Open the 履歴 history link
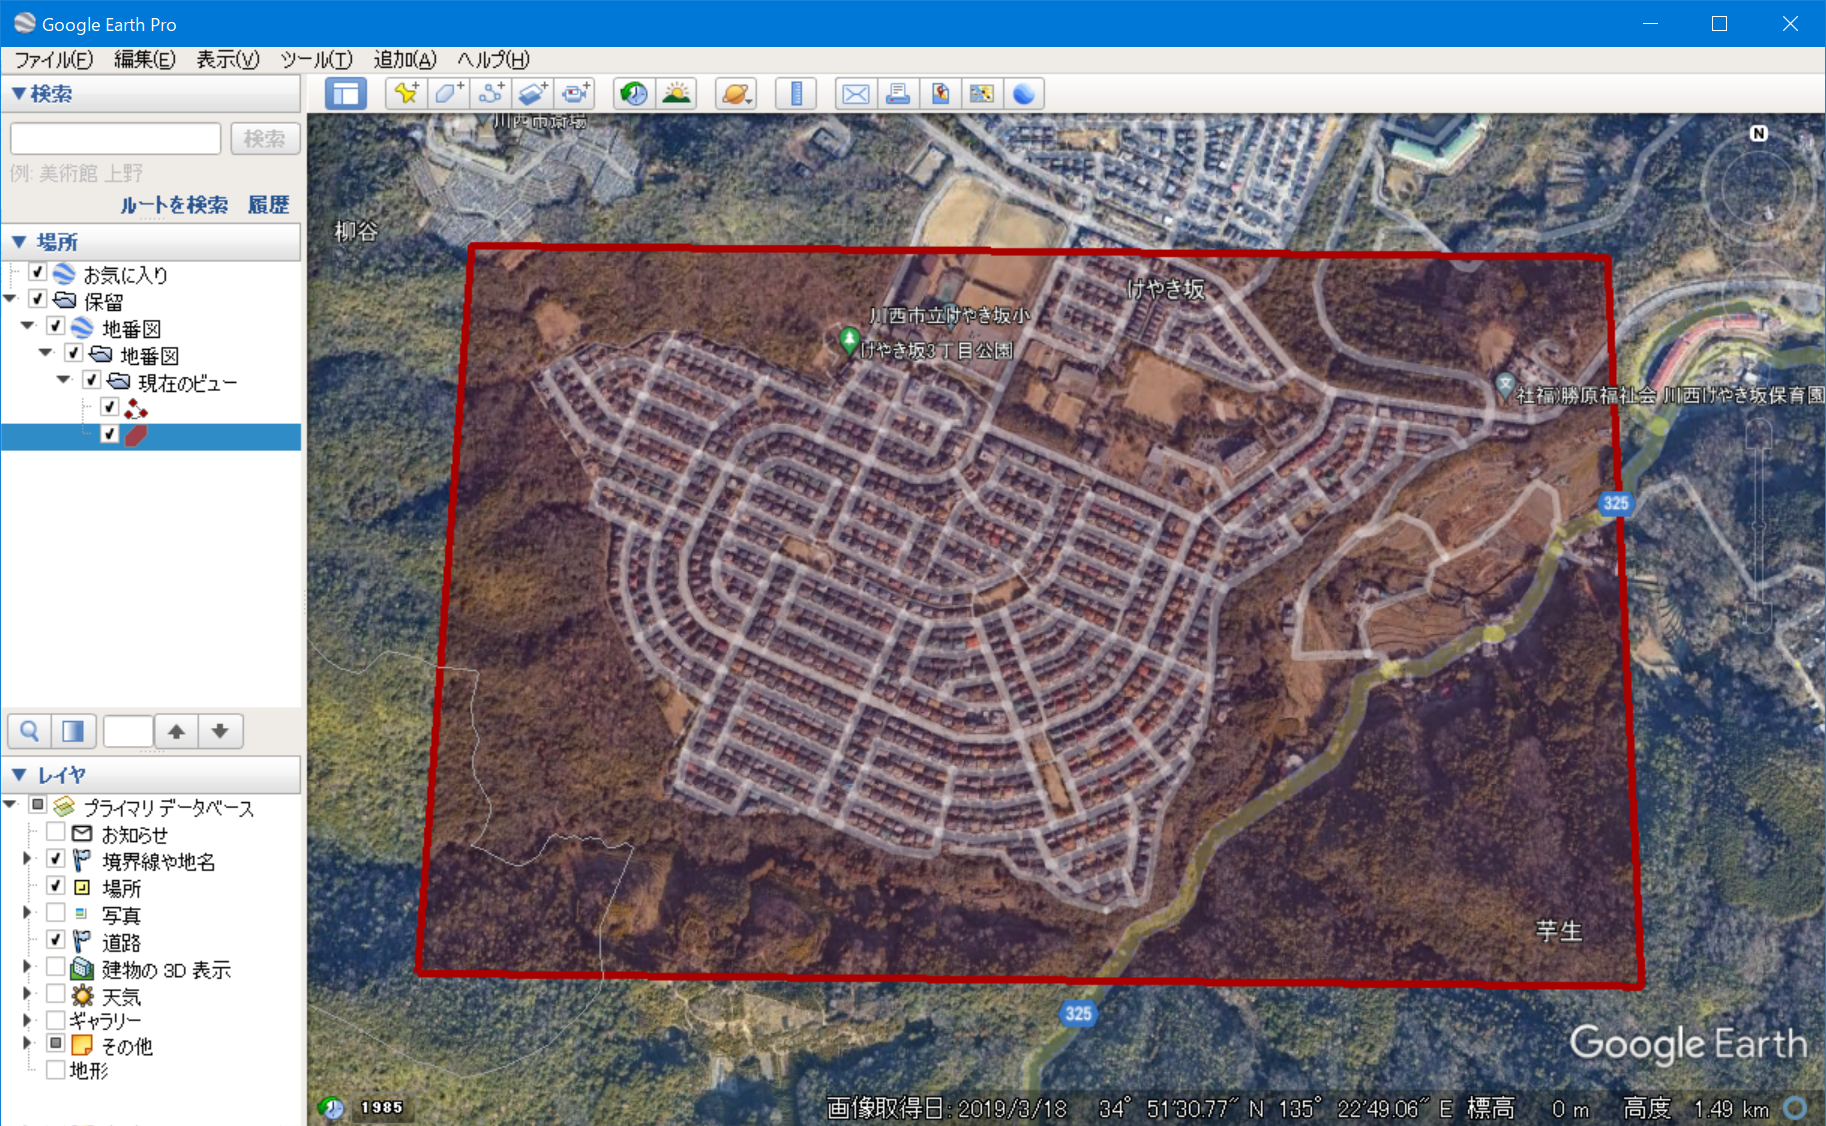Image resolution: width=1826 pixels, height=1126 pixels. click(268, 205)
